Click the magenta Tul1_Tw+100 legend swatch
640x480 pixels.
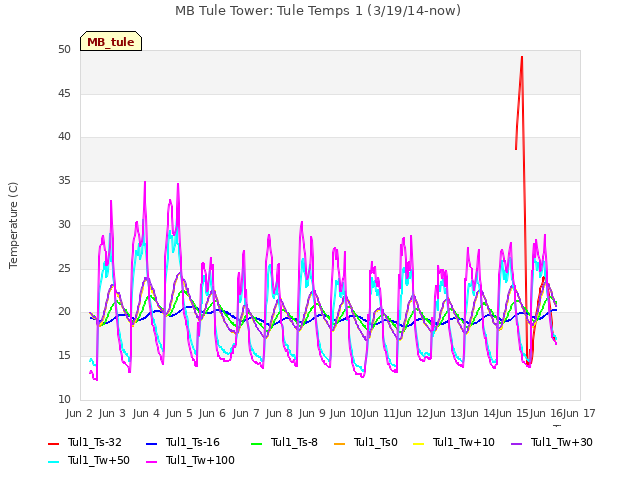(x=151, y=461)
